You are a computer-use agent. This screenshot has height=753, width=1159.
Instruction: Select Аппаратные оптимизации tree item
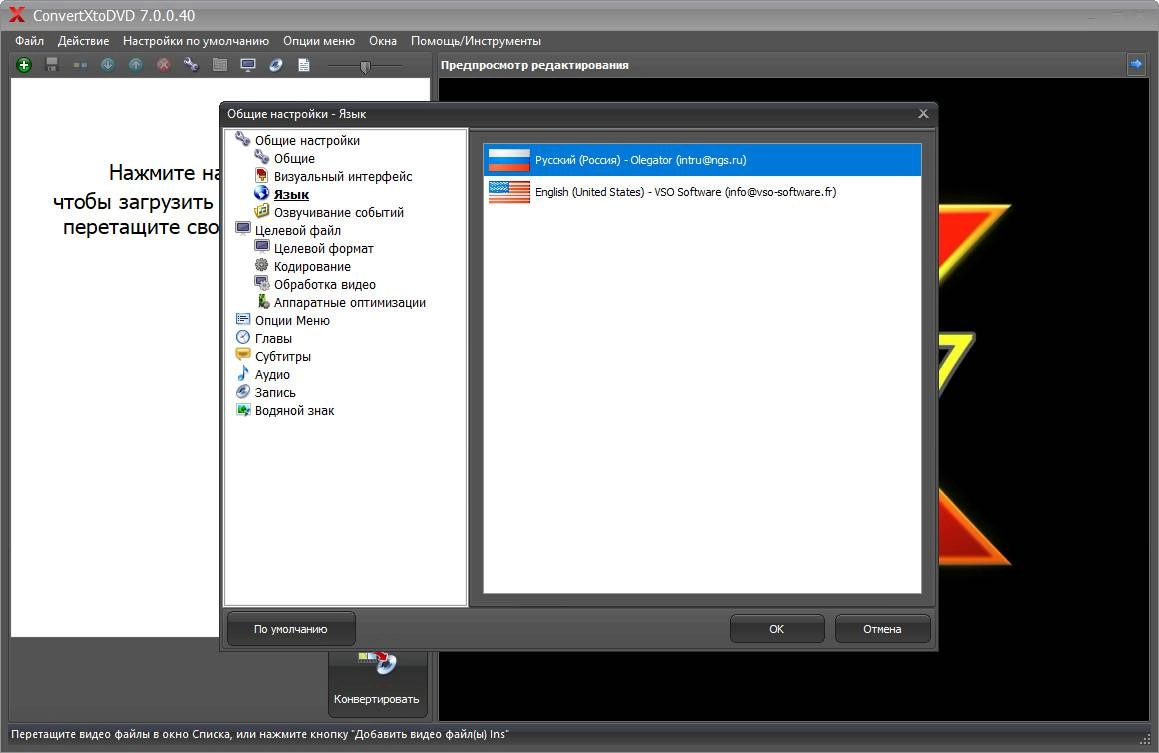tap(350, 302)
